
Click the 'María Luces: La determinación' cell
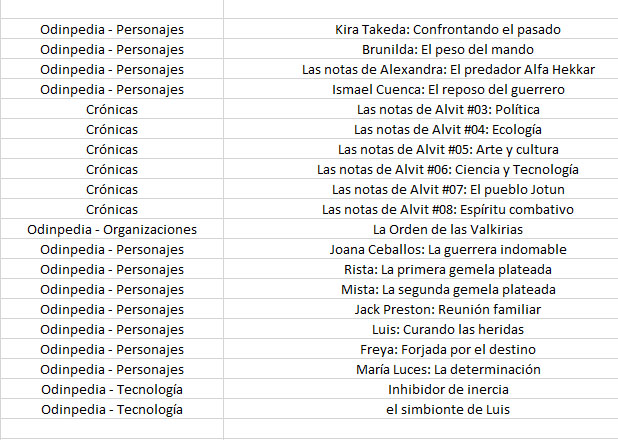pyautogui.click(x=448, y=370)
